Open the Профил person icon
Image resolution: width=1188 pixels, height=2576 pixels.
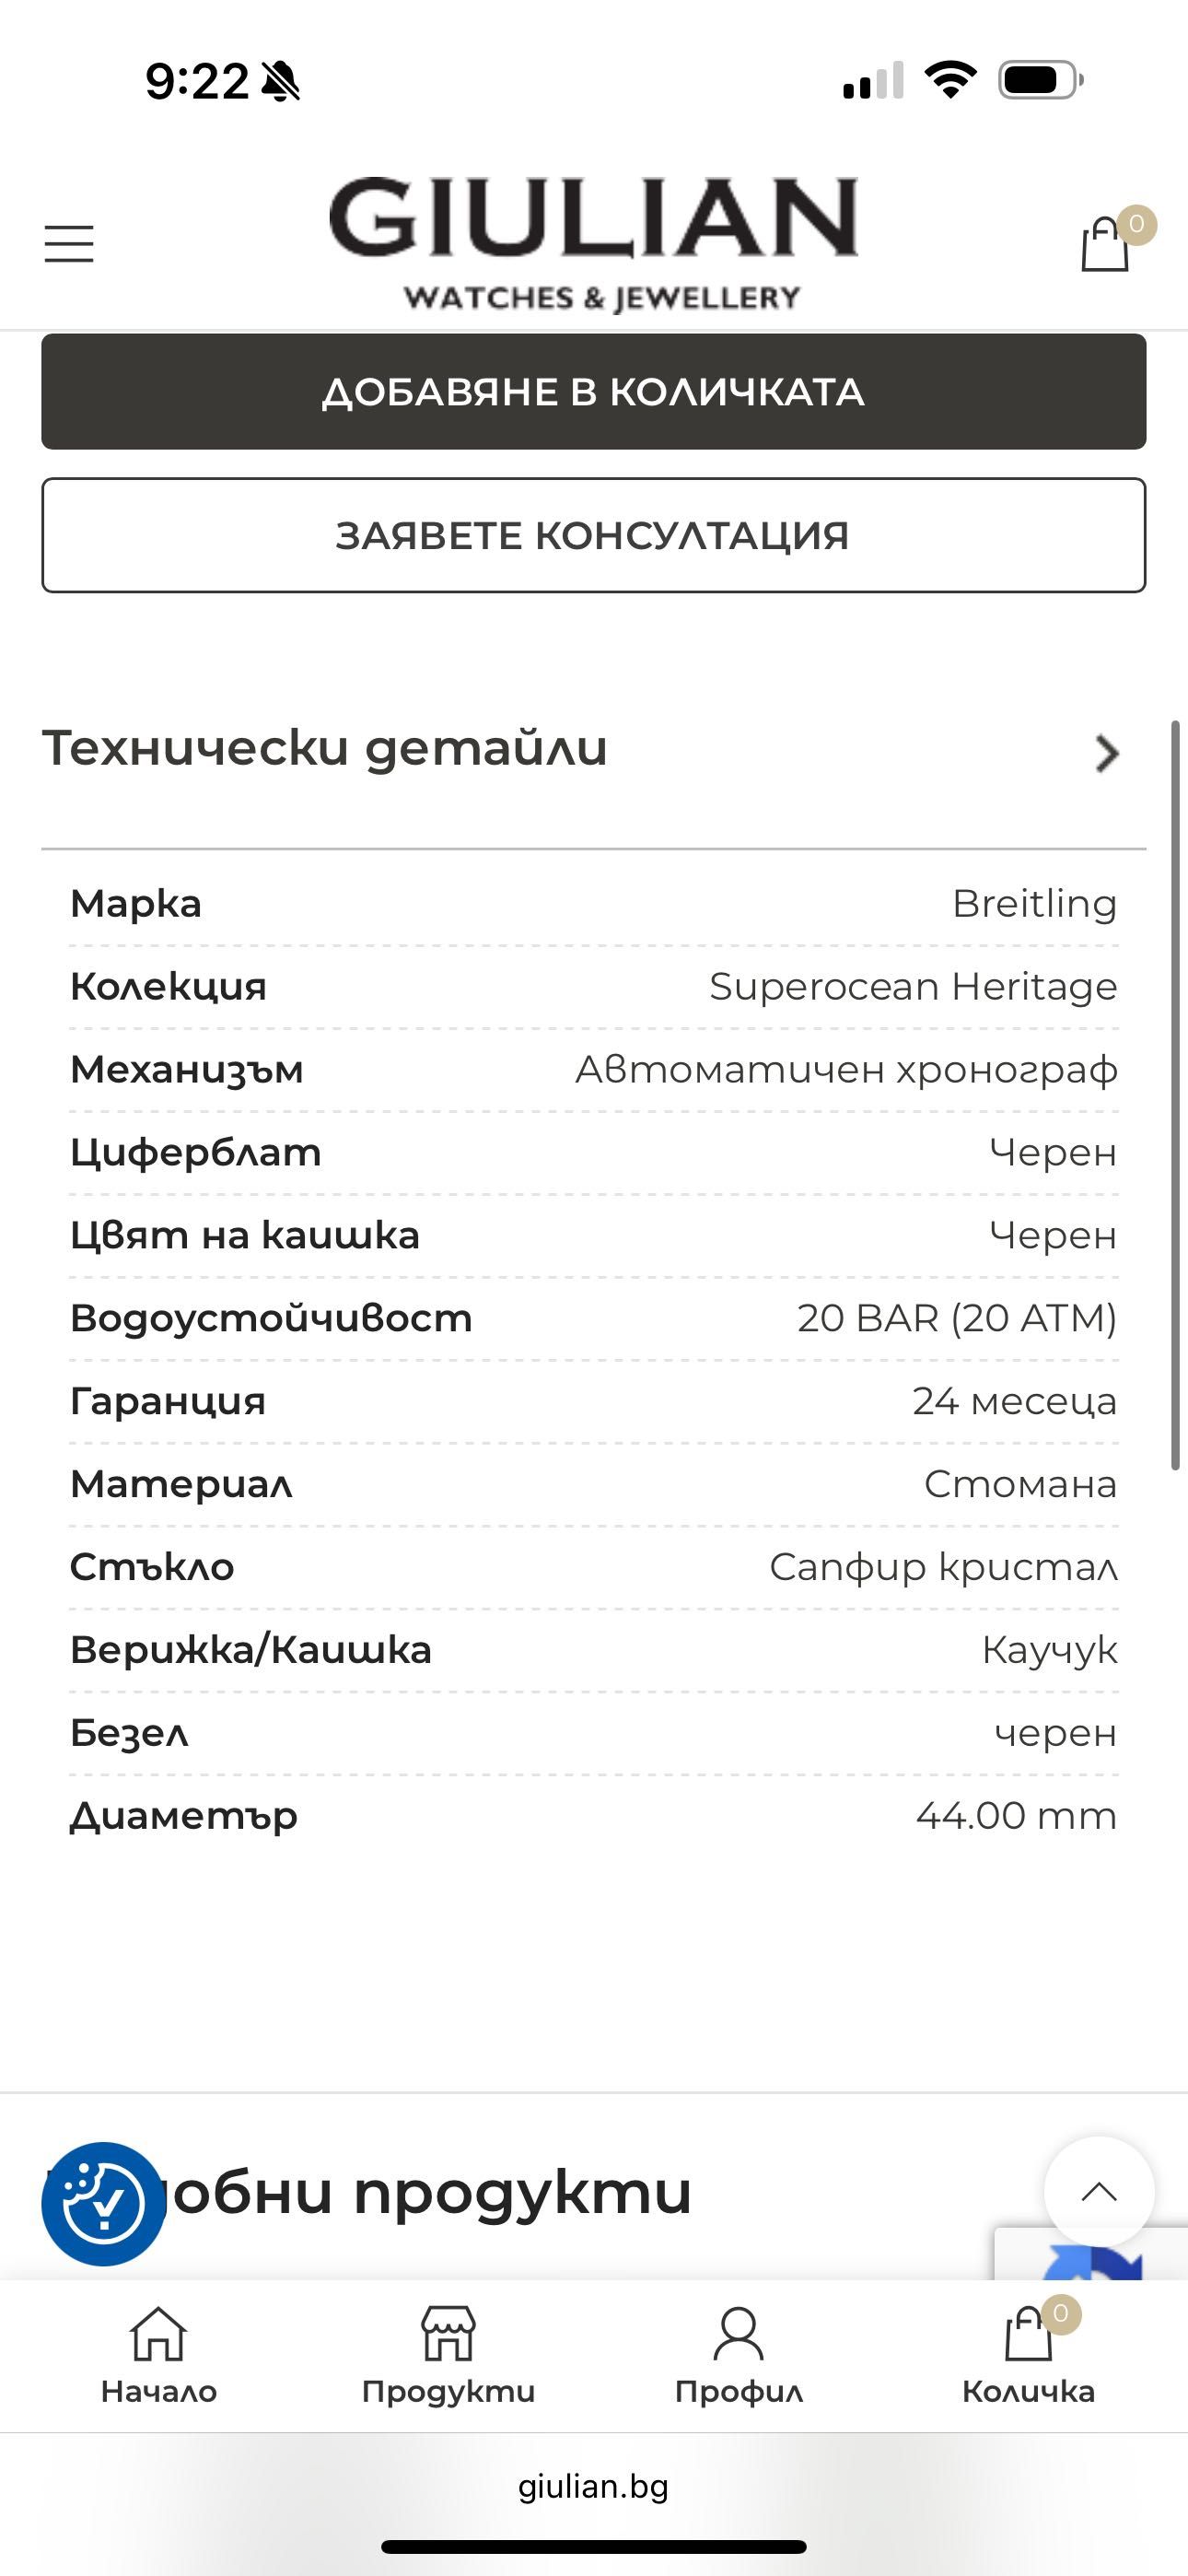point(738,2355)
